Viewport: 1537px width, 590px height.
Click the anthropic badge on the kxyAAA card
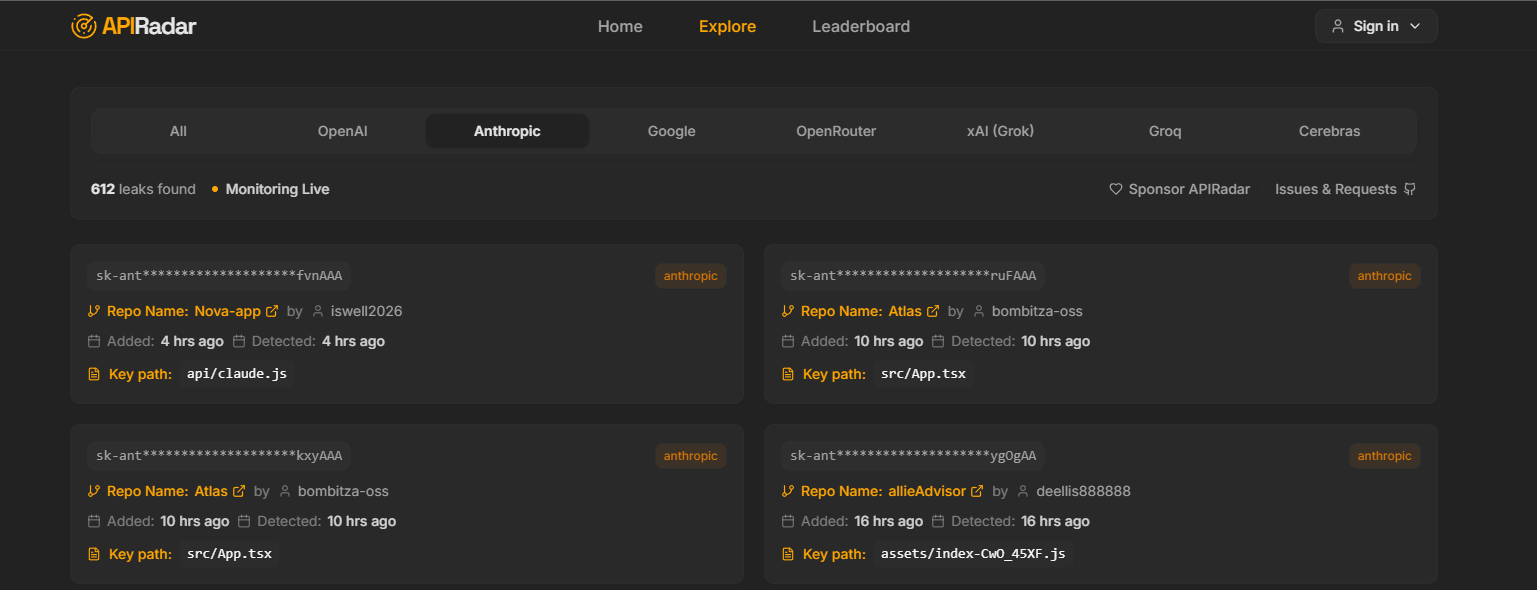691,456
